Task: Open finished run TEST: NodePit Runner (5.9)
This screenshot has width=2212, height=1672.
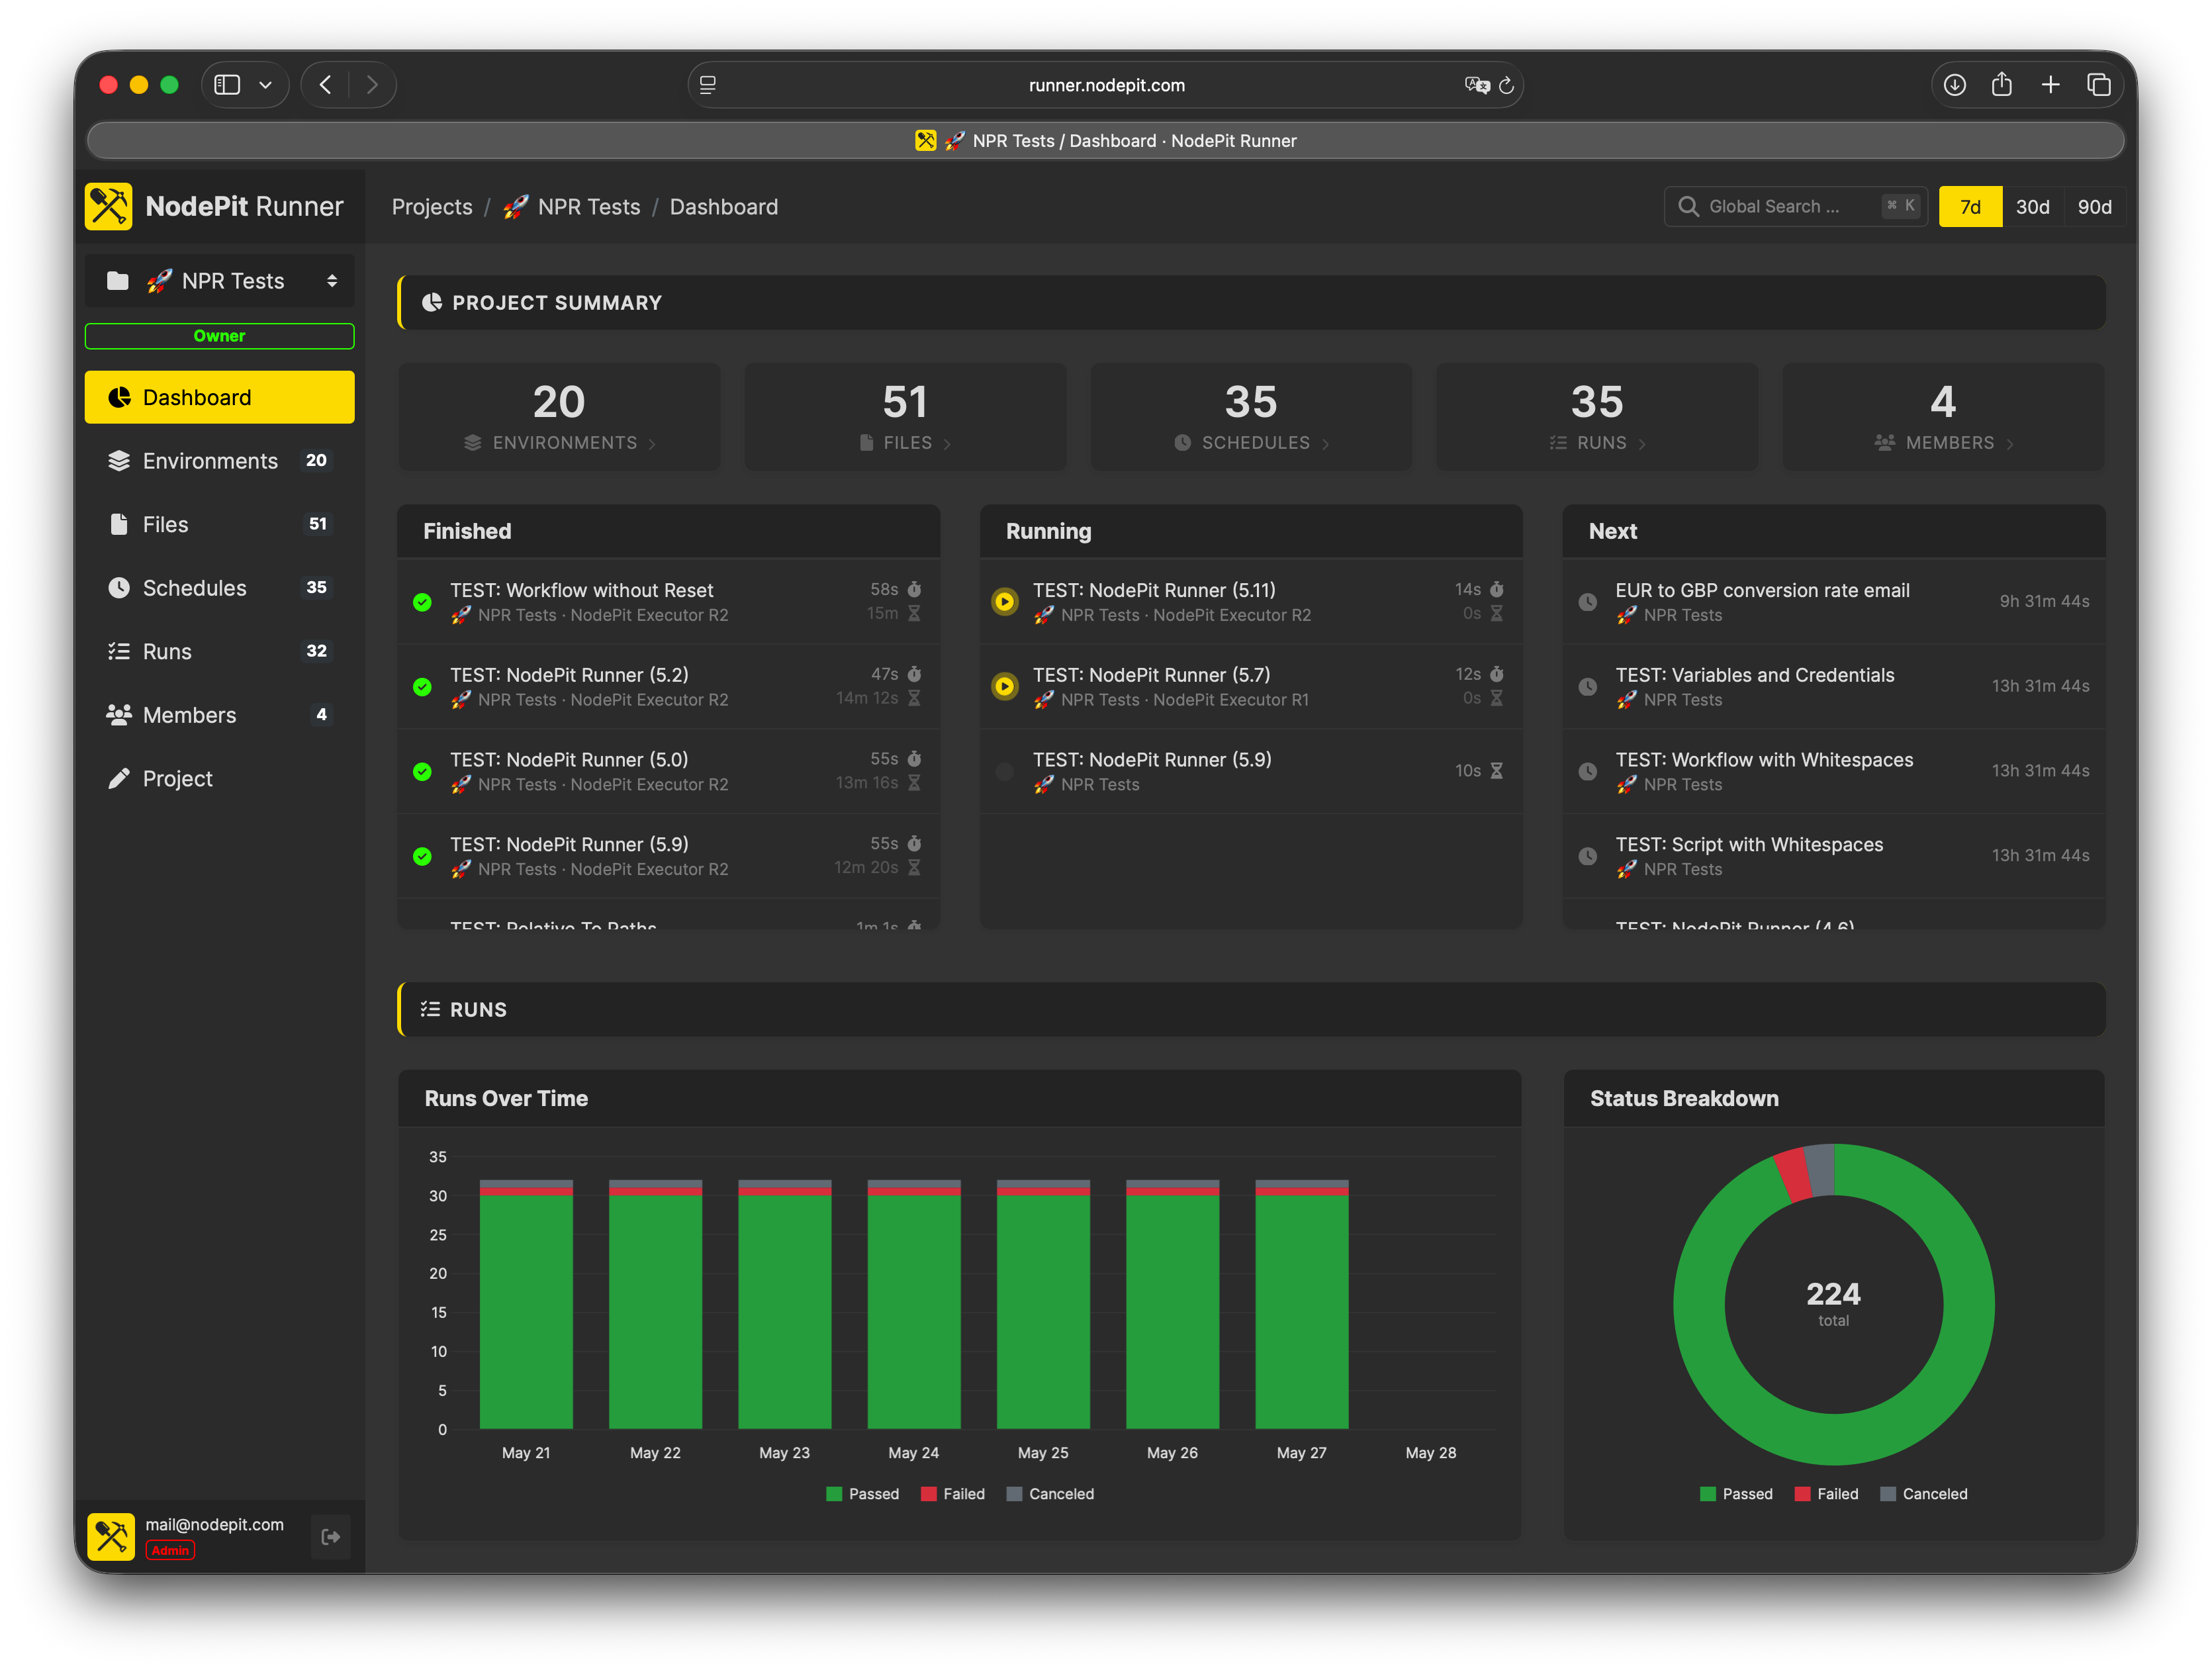Action: pos(668,857)
